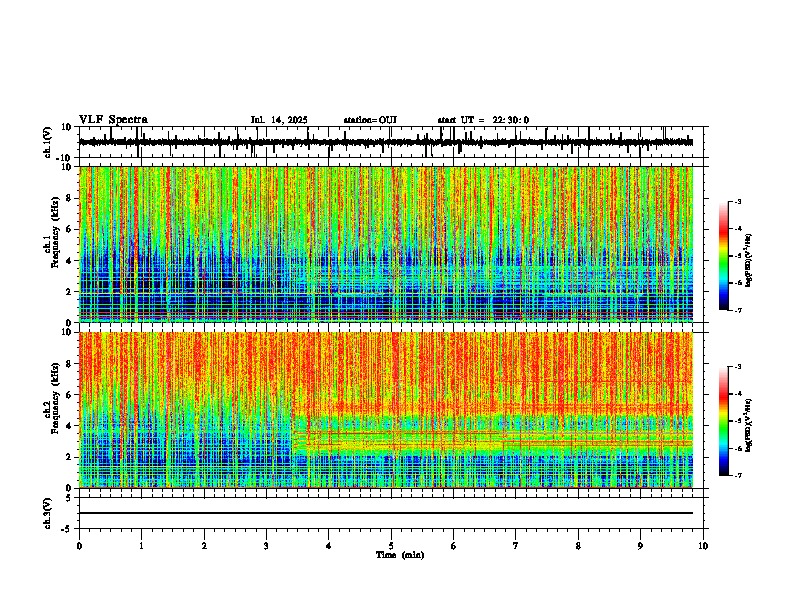
Task: Click the "-7" label on ch.2 color bar
Action: 738,475
